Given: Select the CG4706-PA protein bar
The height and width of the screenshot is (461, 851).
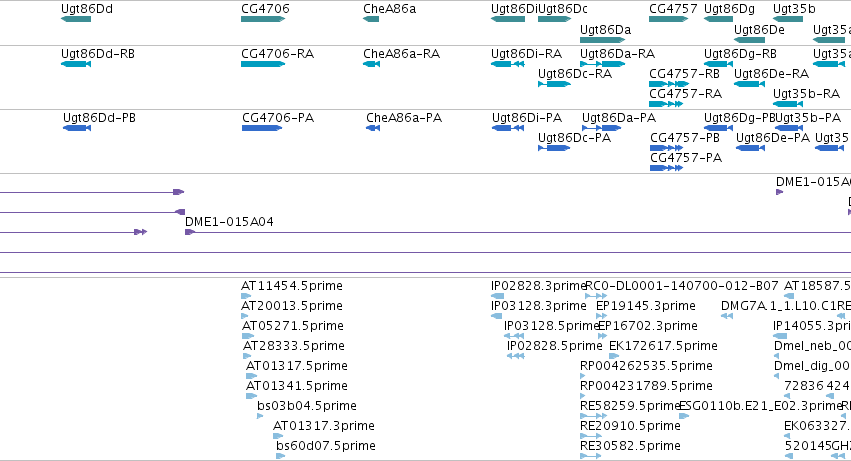Looking at the screenshot, I should point(262,128).
